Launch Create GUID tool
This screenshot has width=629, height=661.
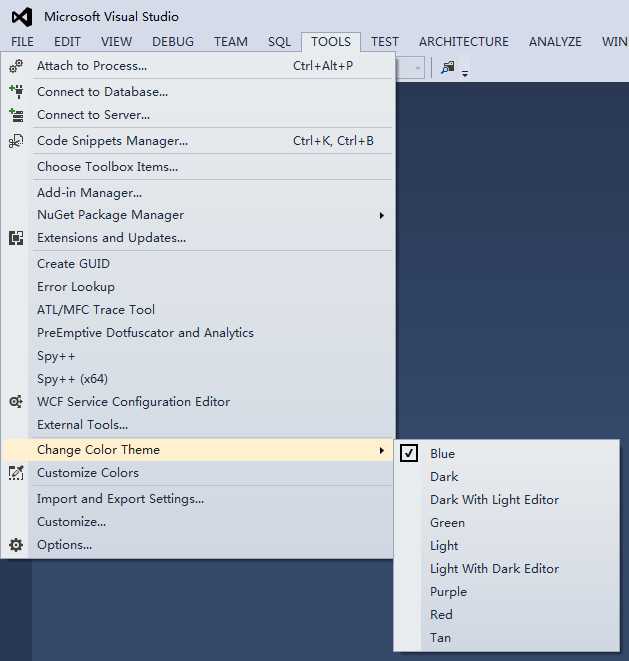click(x=198, y=264)
